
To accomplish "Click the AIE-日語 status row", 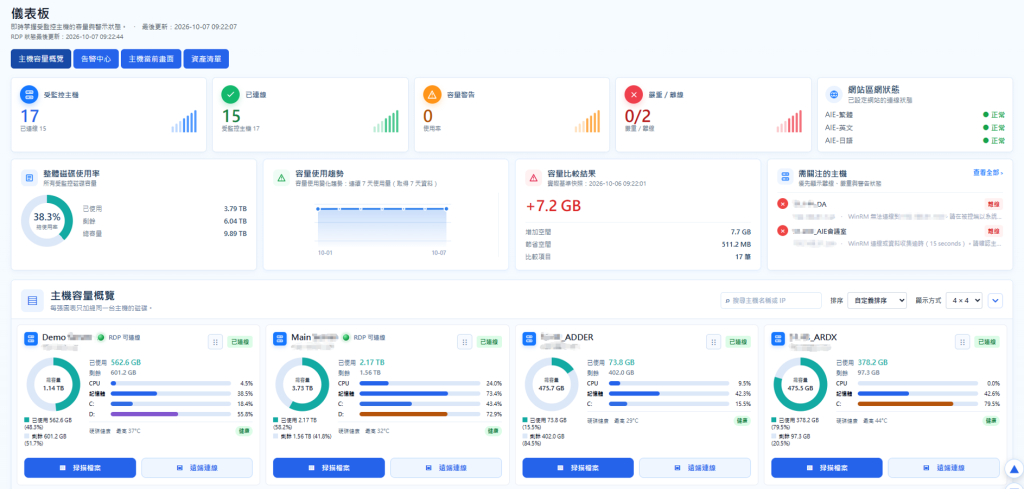I will point(914,140).
